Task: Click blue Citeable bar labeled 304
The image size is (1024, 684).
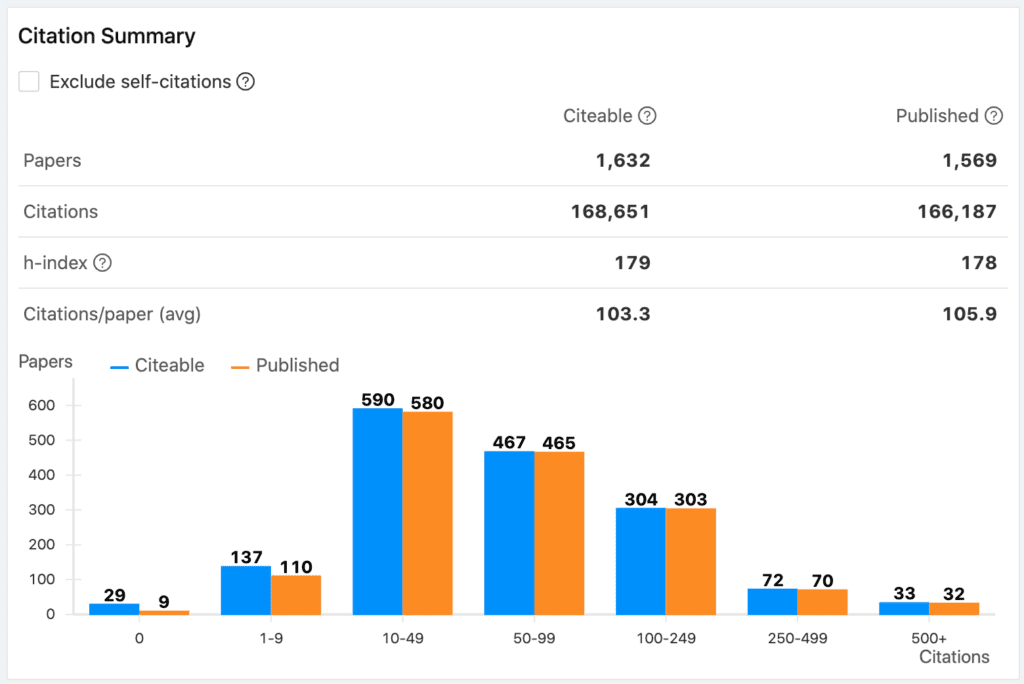Action: 641,561
